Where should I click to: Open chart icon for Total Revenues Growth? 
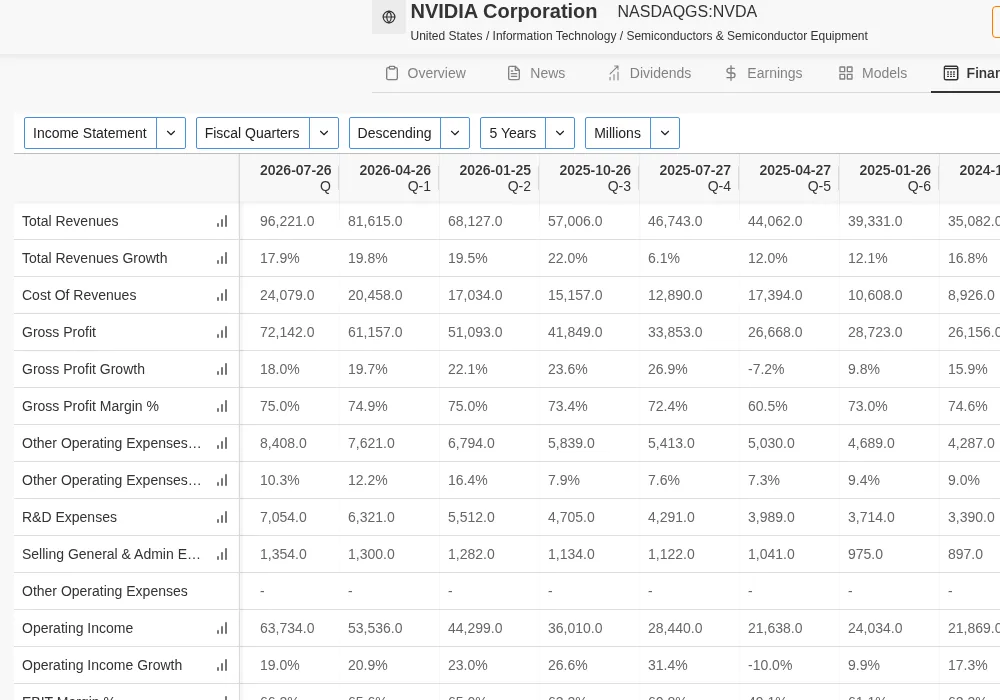click(222, 258)
